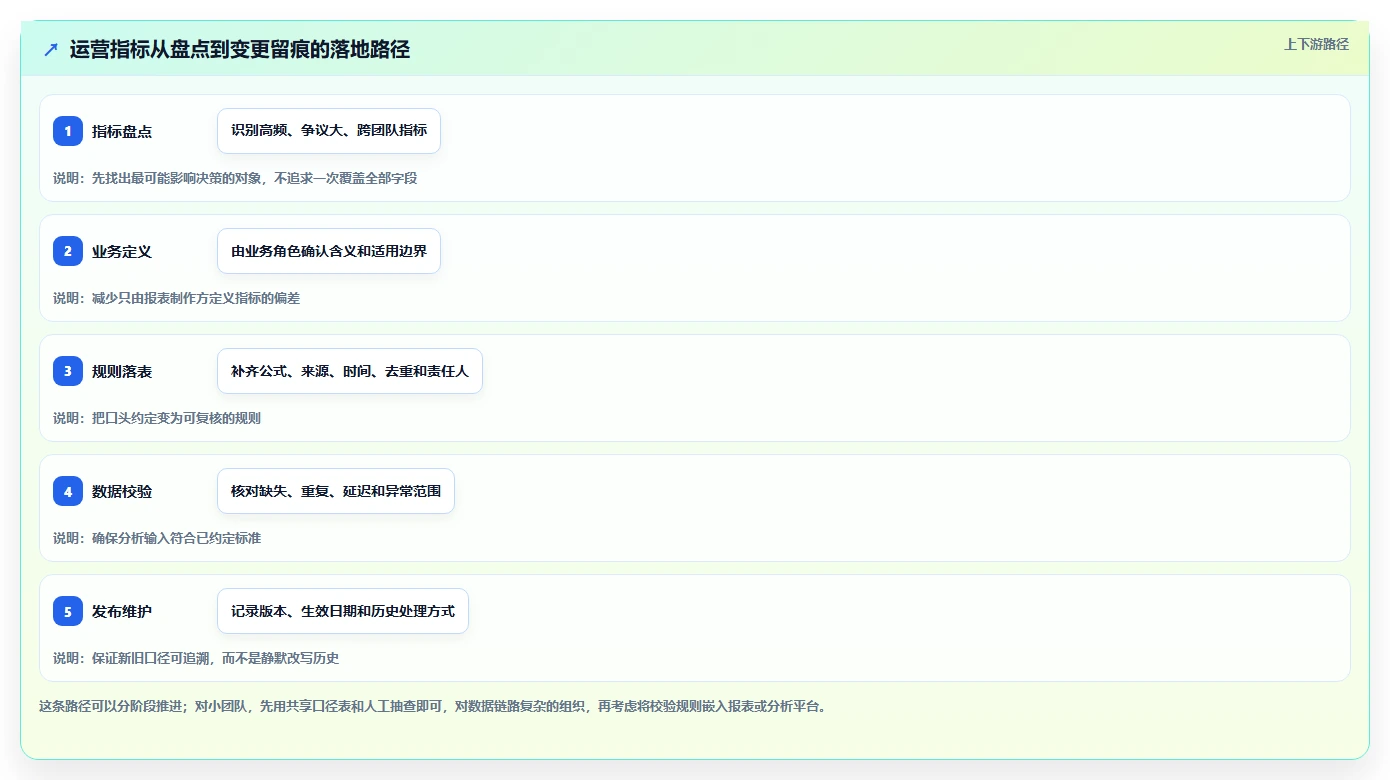Viewport: 1390px width, 780px height.
Task: Select step badge 4 for 数据校验
Action: tap(68, 491)
